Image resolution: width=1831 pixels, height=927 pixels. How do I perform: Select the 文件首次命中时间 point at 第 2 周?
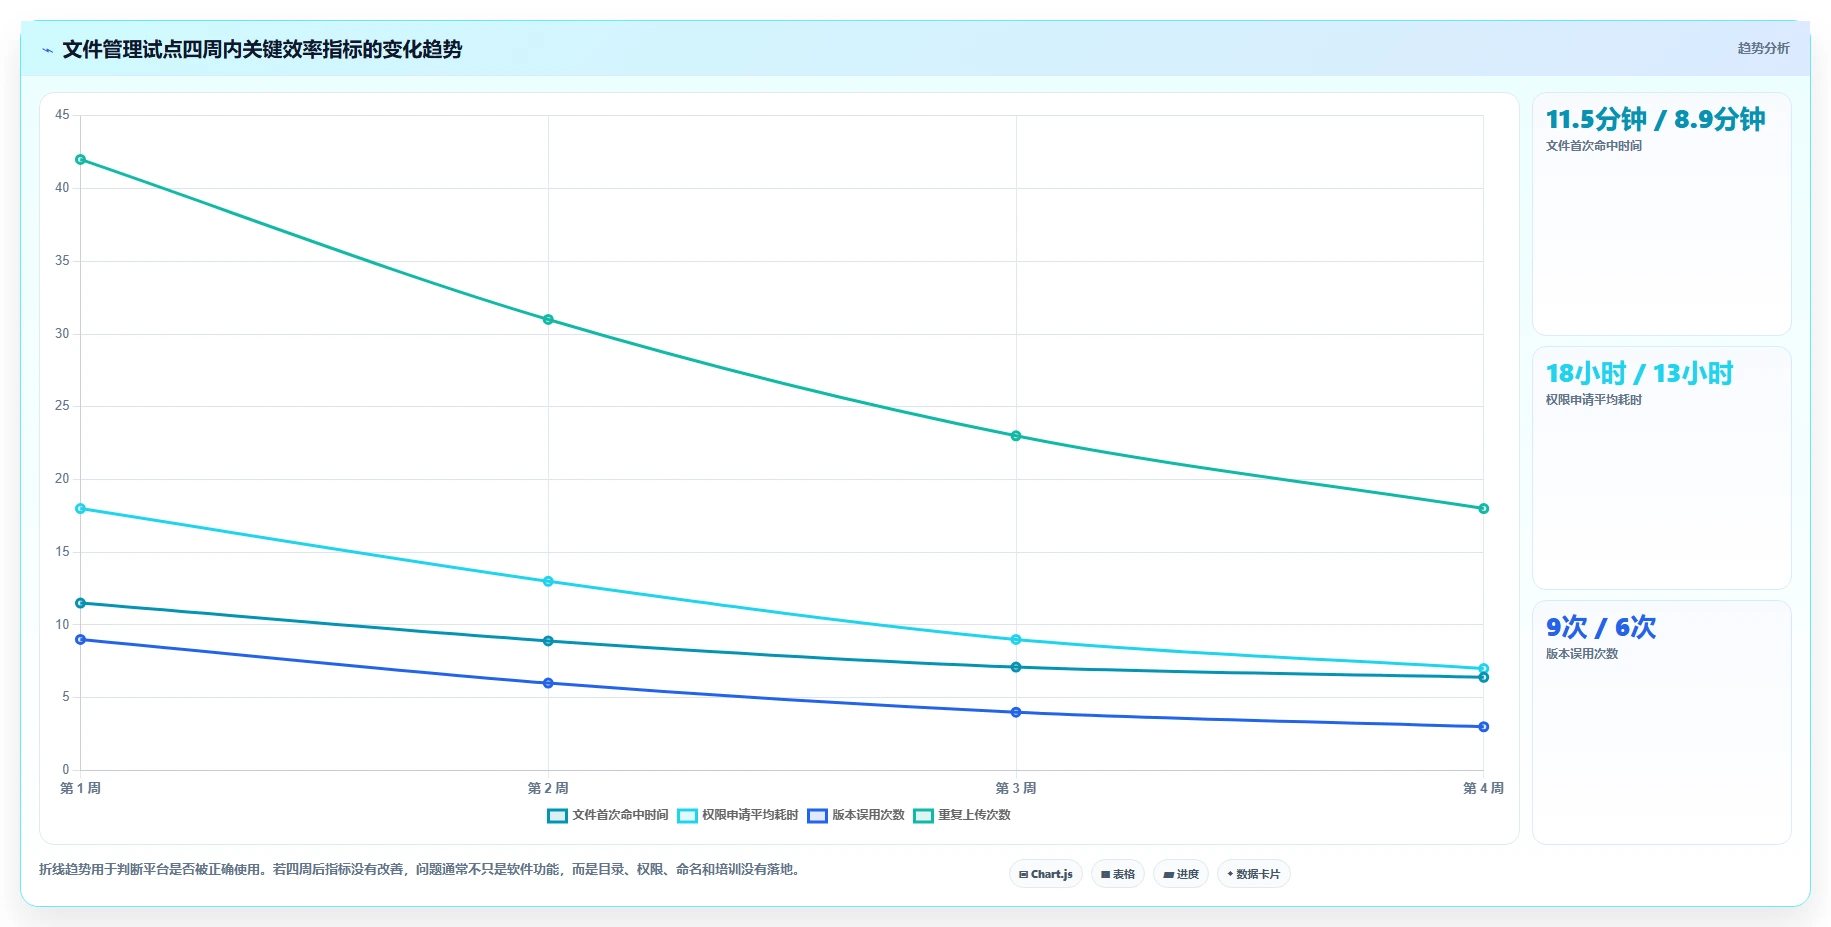point(548,641)
